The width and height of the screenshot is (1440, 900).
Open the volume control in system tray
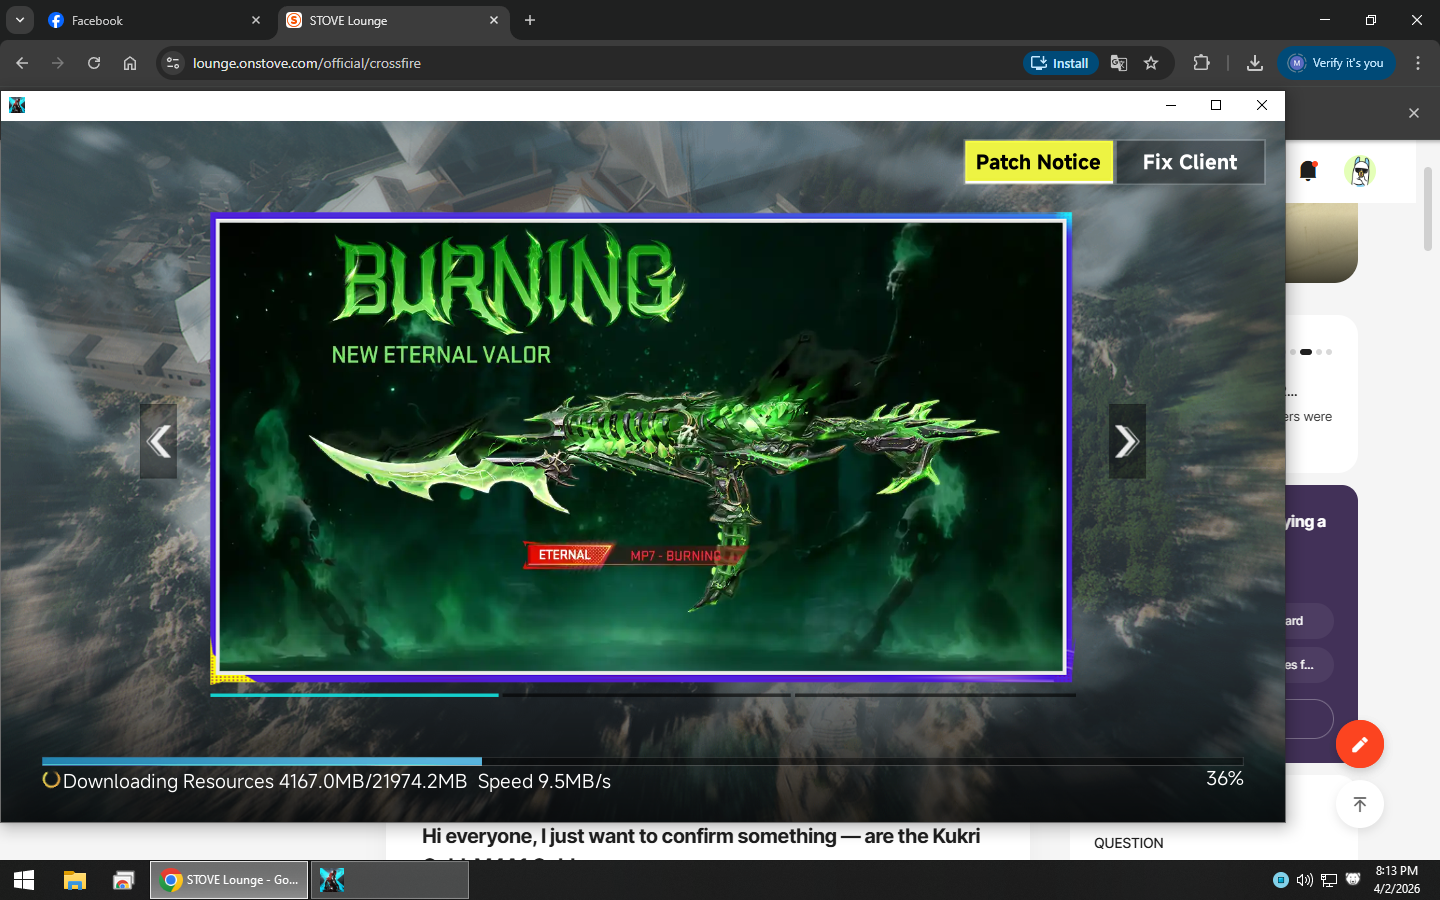click(x=1304, y=880)
